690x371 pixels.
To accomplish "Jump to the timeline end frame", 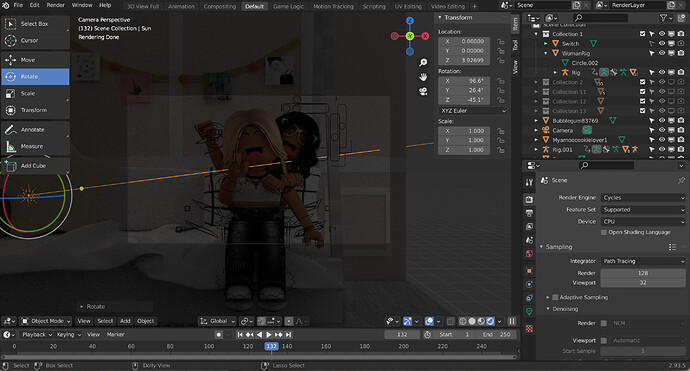I will 289,335.
